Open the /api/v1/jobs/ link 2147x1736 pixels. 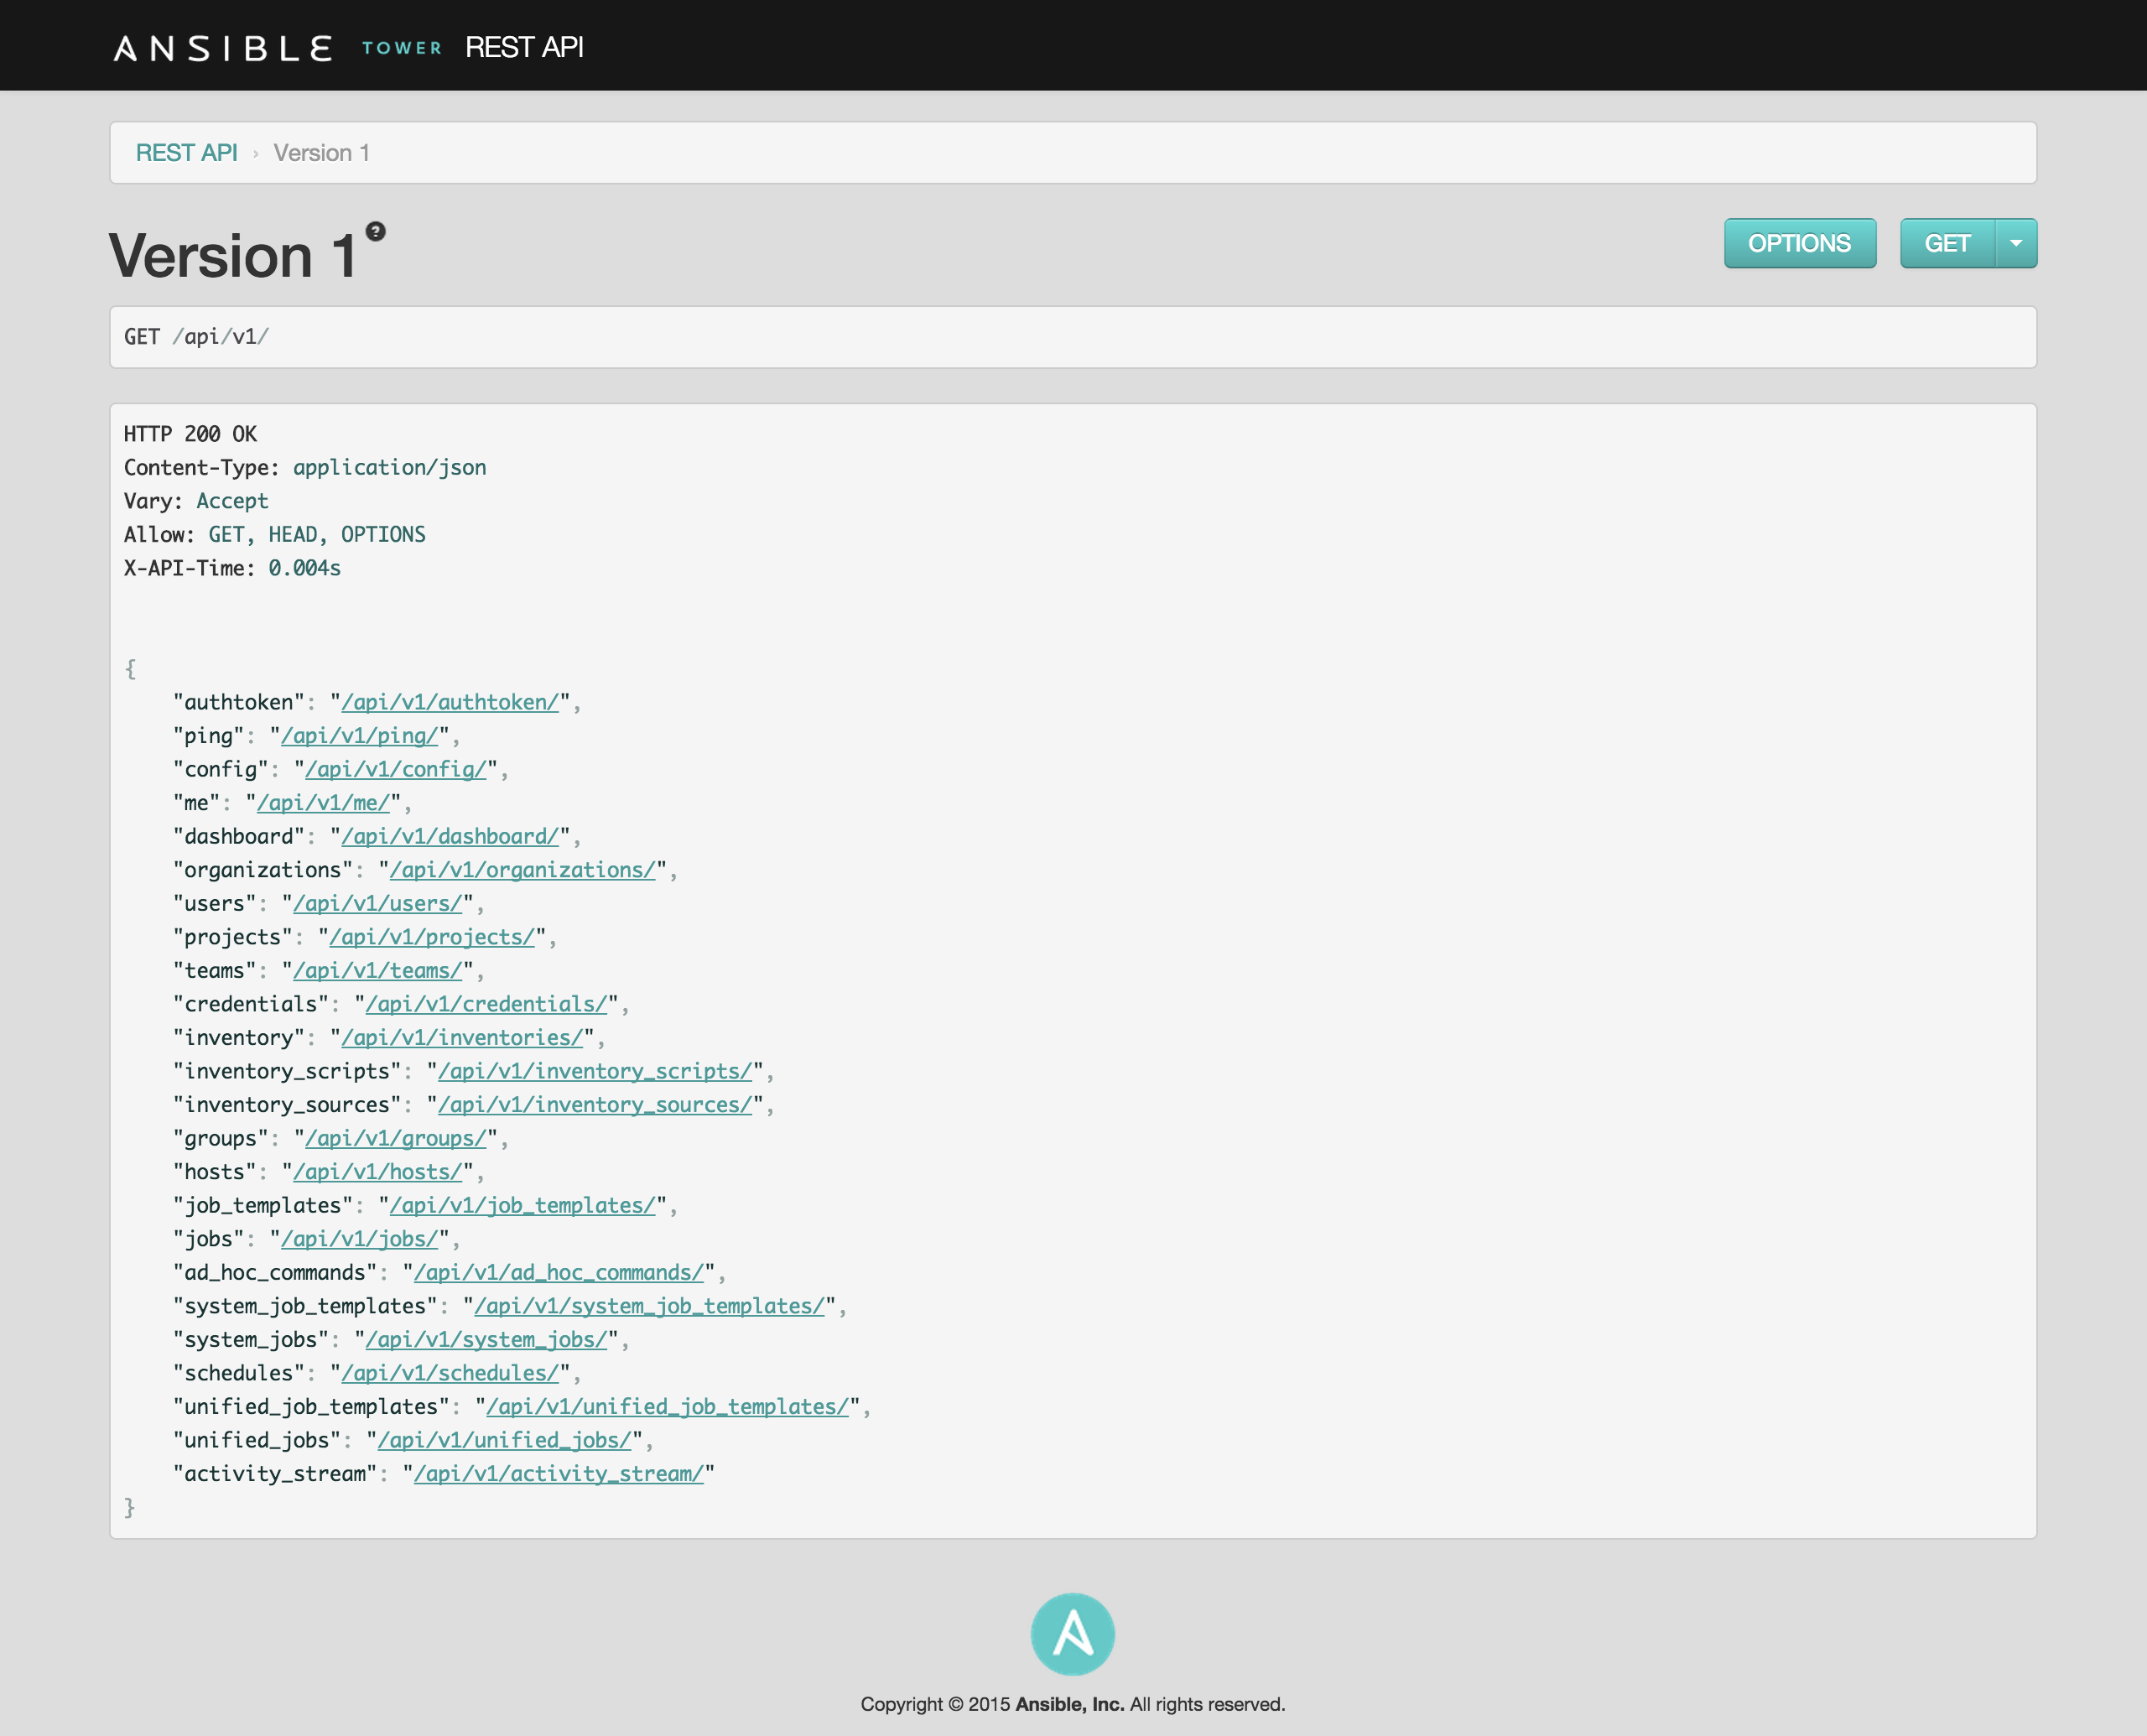click(360, 1238)
